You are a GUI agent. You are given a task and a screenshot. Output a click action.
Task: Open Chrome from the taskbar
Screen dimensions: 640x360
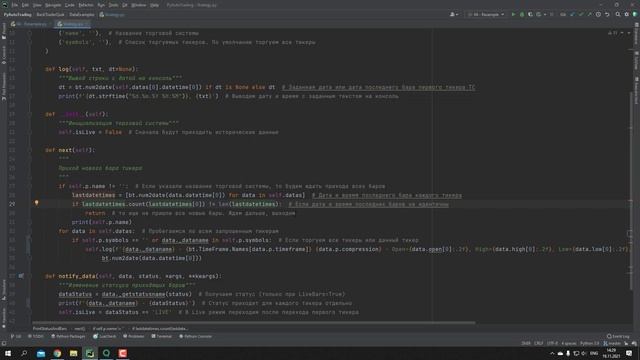[x=57, y=353]
